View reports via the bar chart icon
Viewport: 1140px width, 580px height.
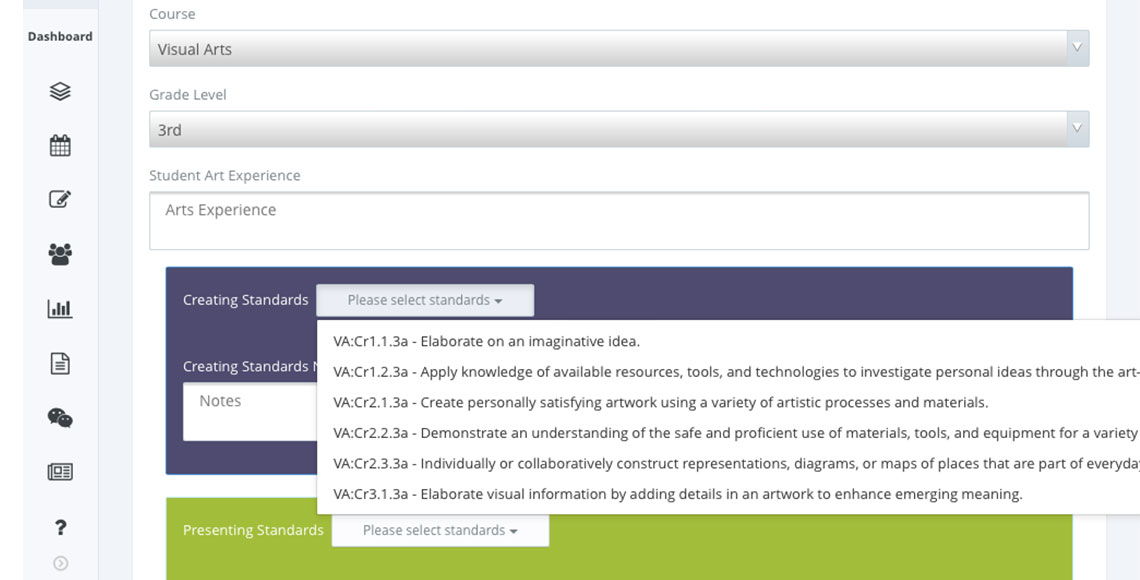coord(59,308)
